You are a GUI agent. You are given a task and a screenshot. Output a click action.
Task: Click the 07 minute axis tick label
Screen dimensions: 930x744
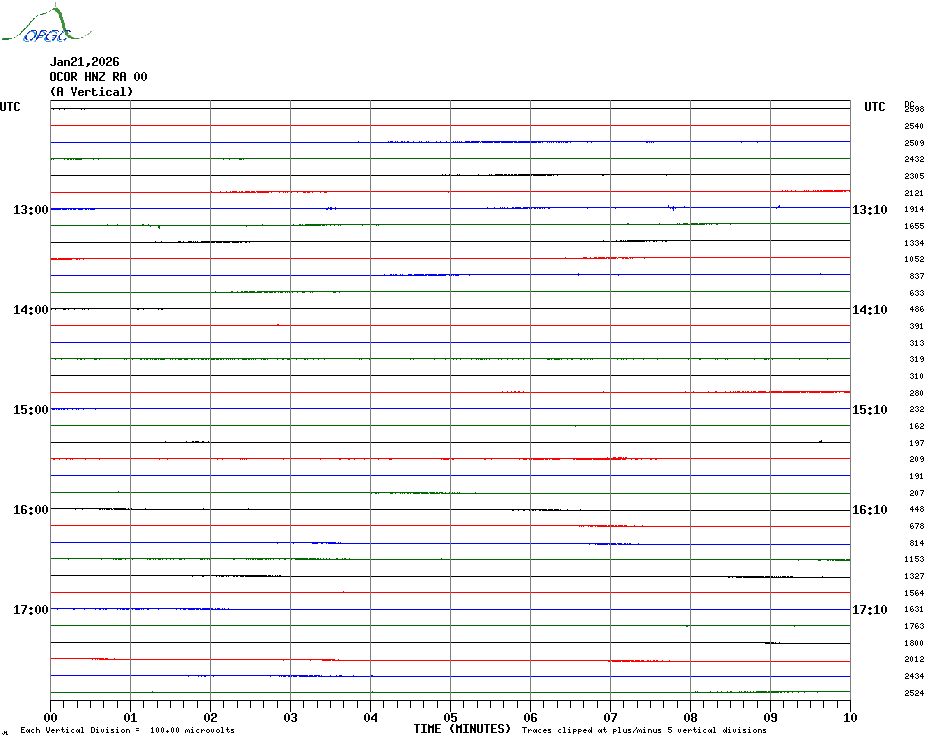pyautogui.click(x=611, y=717)
